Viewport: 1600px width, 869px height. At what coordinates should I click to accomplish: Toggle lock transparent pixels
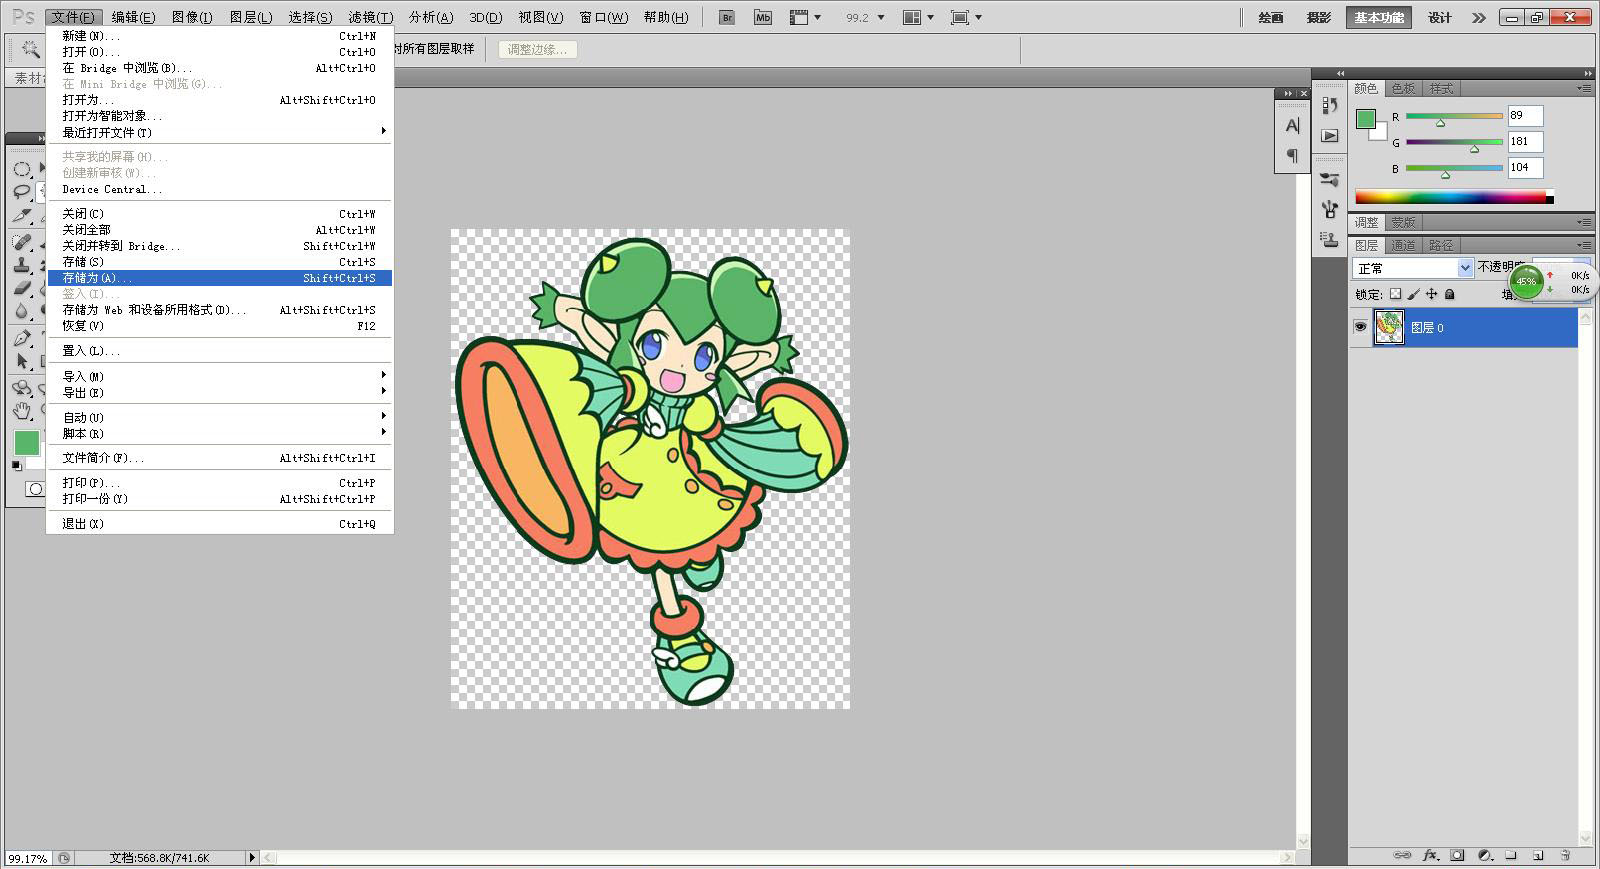coord(1396,294)
